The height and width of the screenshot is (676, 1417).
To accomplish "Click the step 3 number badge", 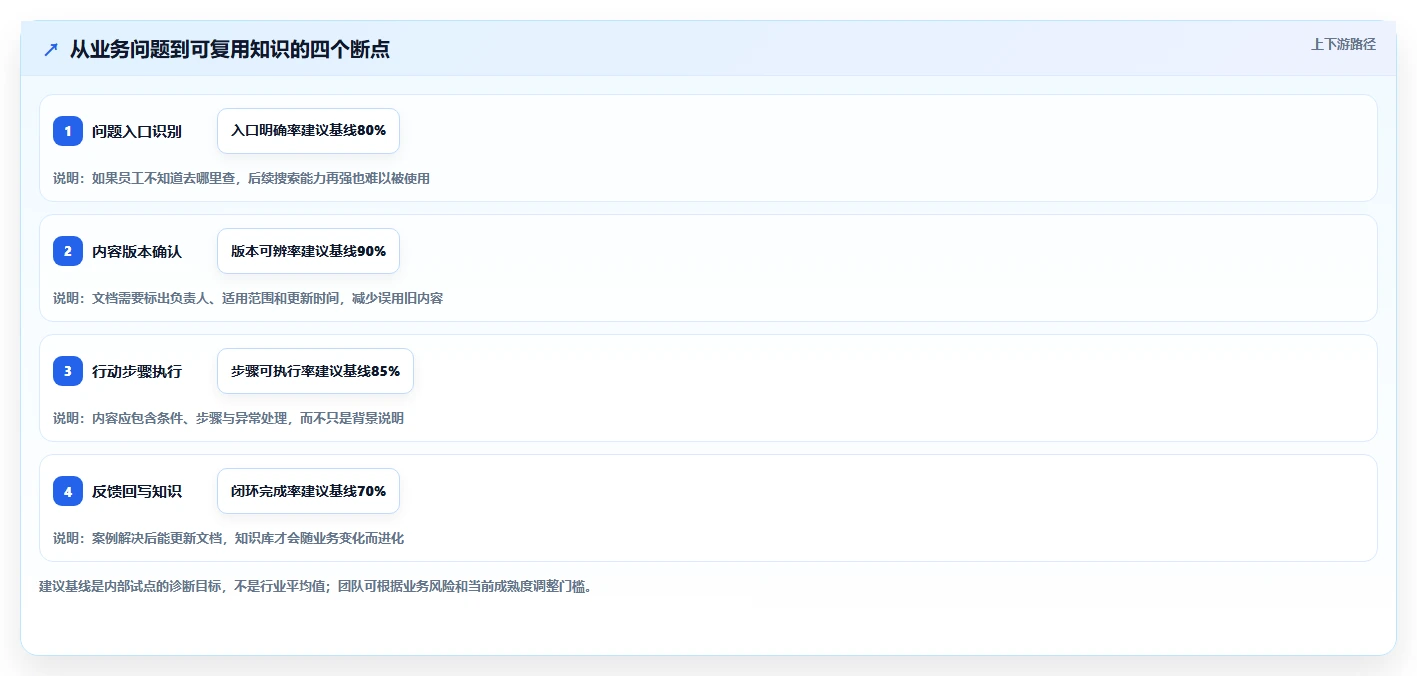I will pos(68,371).
